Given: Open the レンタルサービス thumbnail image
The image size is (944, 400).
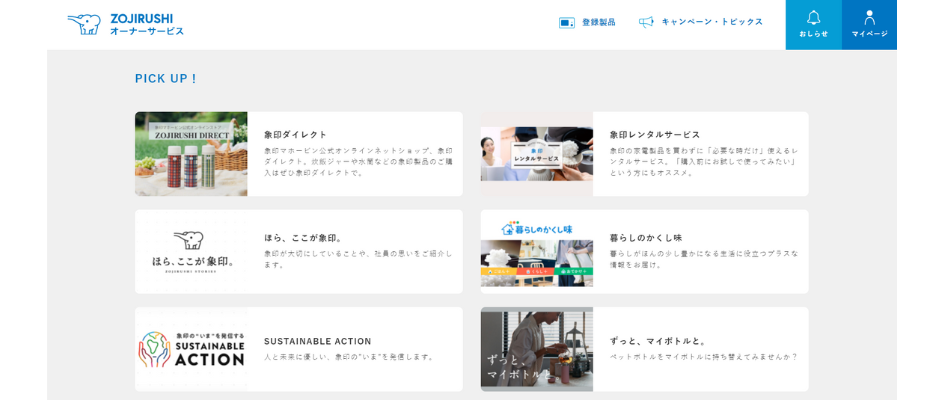Looking at the screenshot, I should coord(536,154).
